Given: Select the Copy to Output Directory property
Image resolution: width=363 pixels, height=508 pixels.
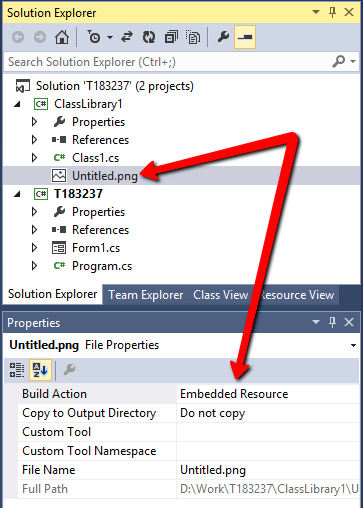Looking at the screenshot, I should (x=89, y=413).
